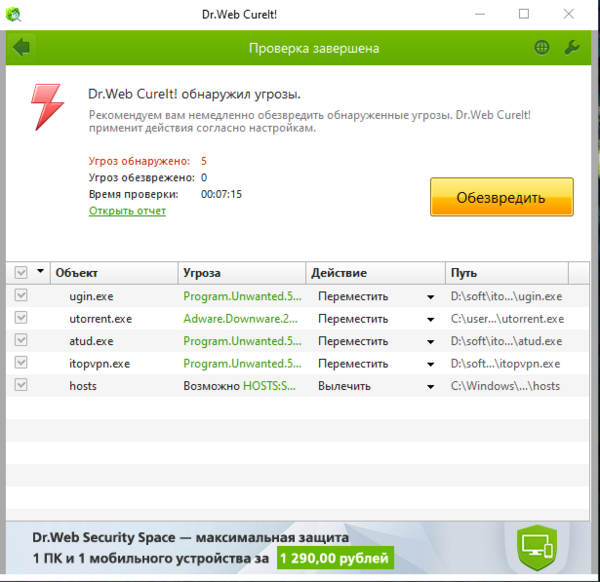
Task: Close the Dr.Web CureIt! window
Action: coord(569,14)
